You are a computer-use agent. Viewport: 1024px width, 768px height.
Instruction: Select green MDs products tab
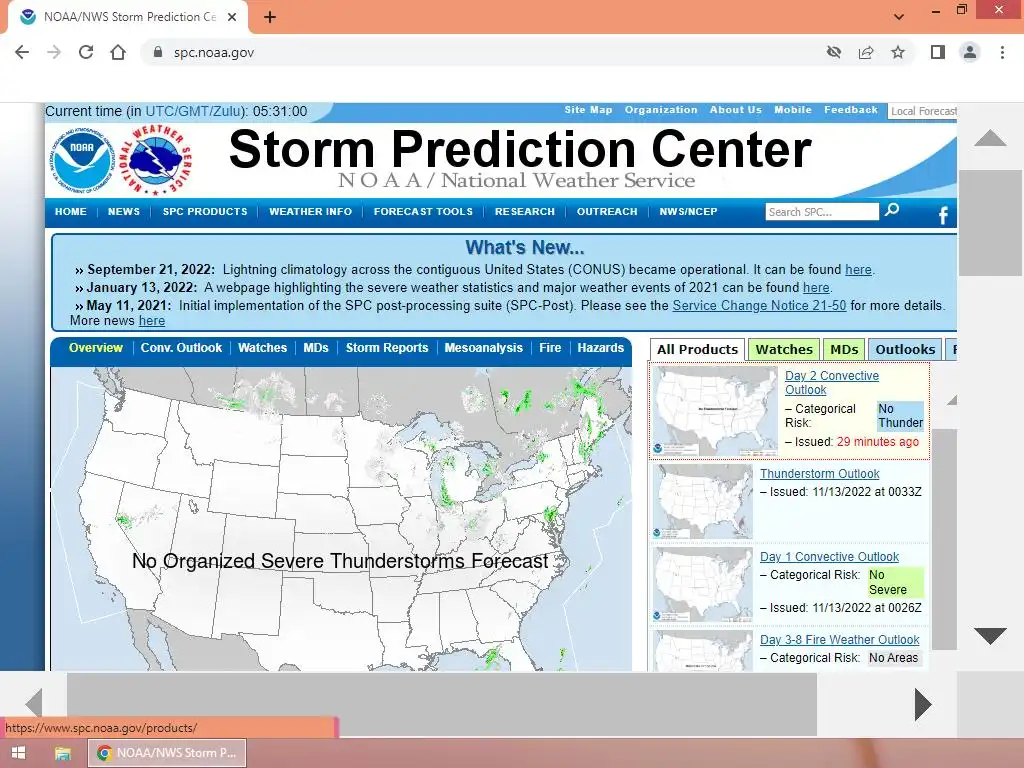(x=844, y=349)
